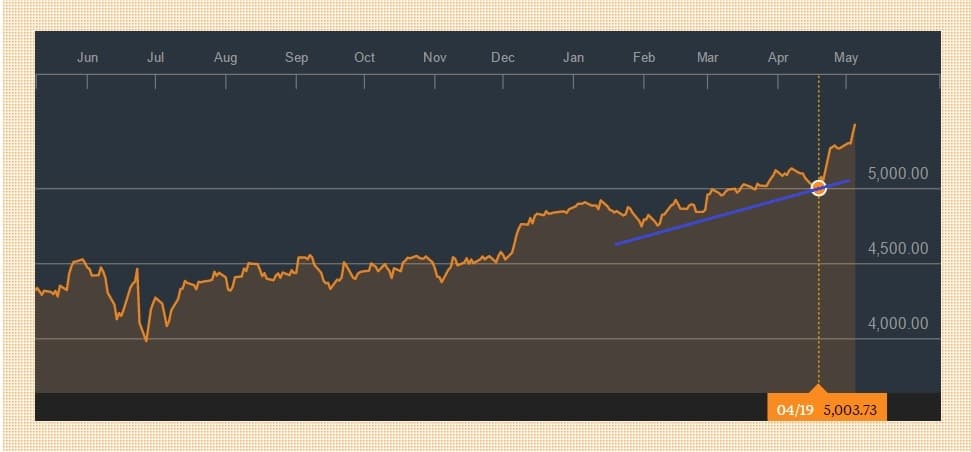The image size is (971, 452).
Task: Click the Aug month label
Action: (225, 57)
